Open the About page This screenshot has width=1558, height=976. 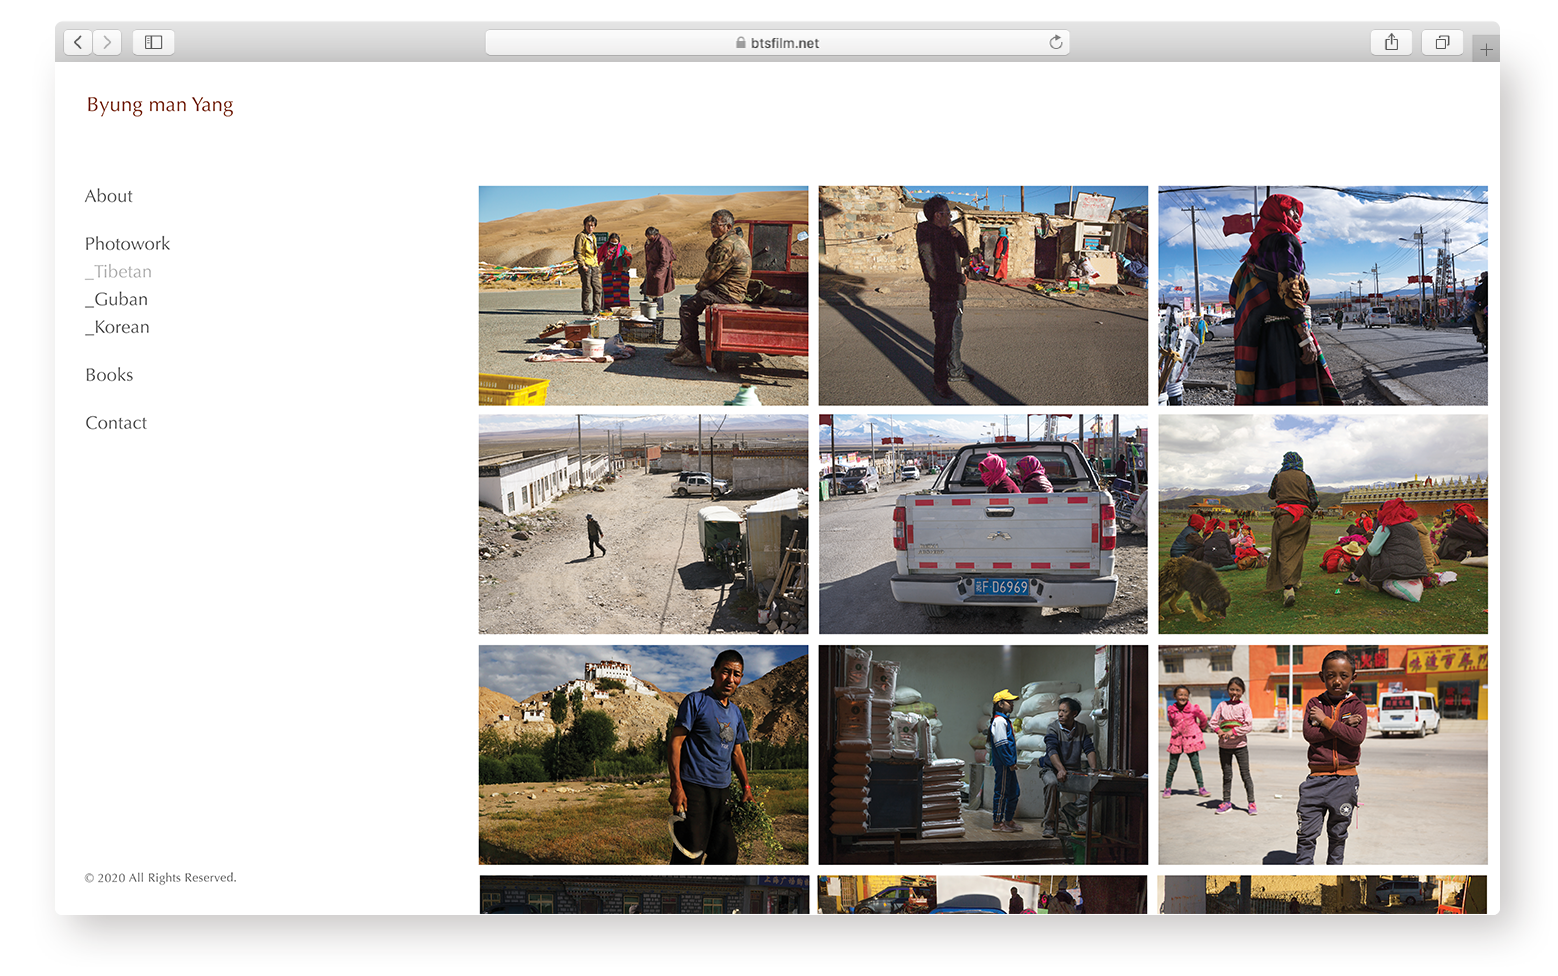coord(109,196)
